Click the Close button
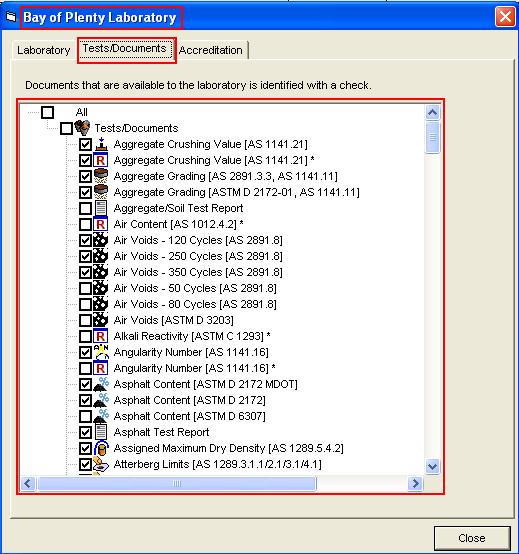The width and height of the screenshot is (519, 554). 472,538
